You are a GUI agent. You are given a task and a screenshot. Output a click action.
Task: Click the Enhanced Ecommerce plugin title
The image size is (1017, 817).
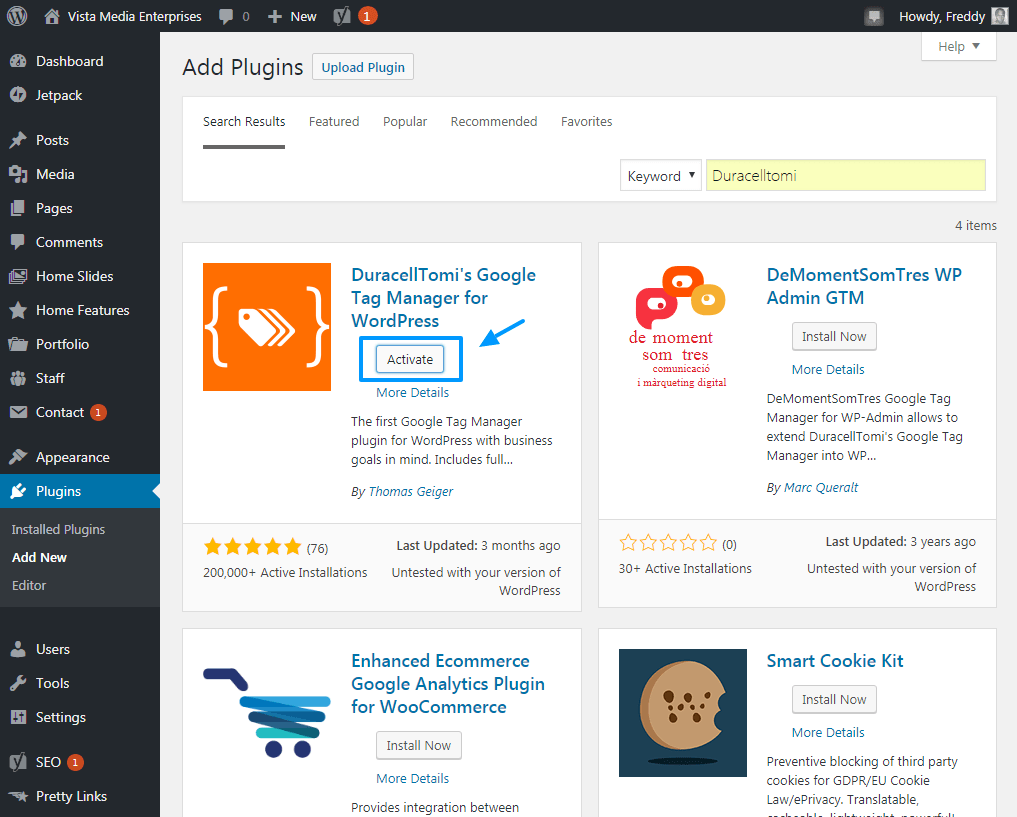coord(448,683)
